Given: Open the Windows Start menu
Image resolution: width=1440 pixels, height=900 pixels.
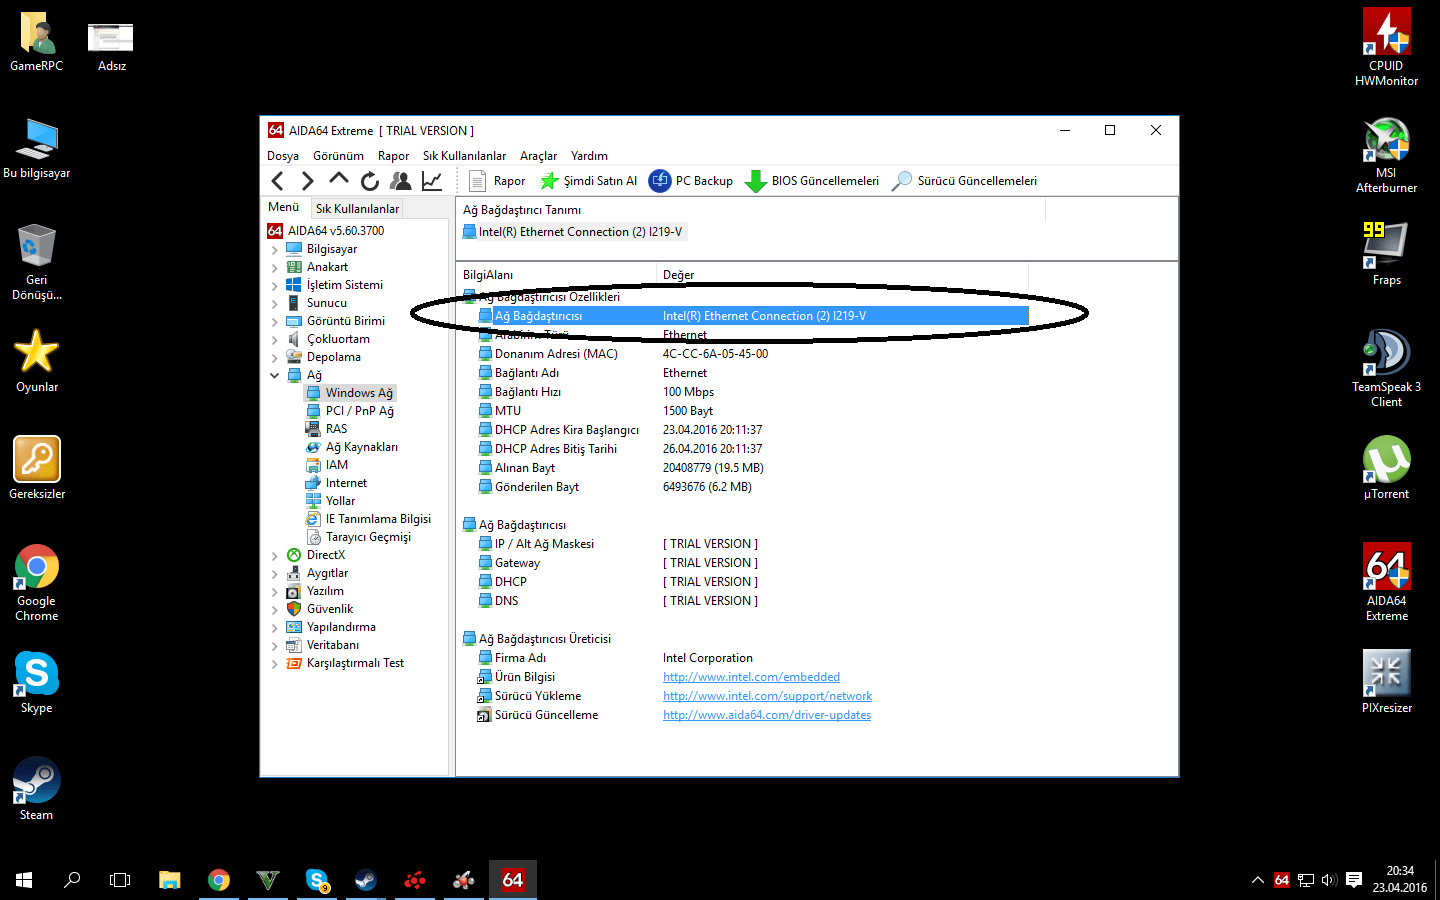Looking at the screenshot, I should pyautogui.click(x=24, y=880).
